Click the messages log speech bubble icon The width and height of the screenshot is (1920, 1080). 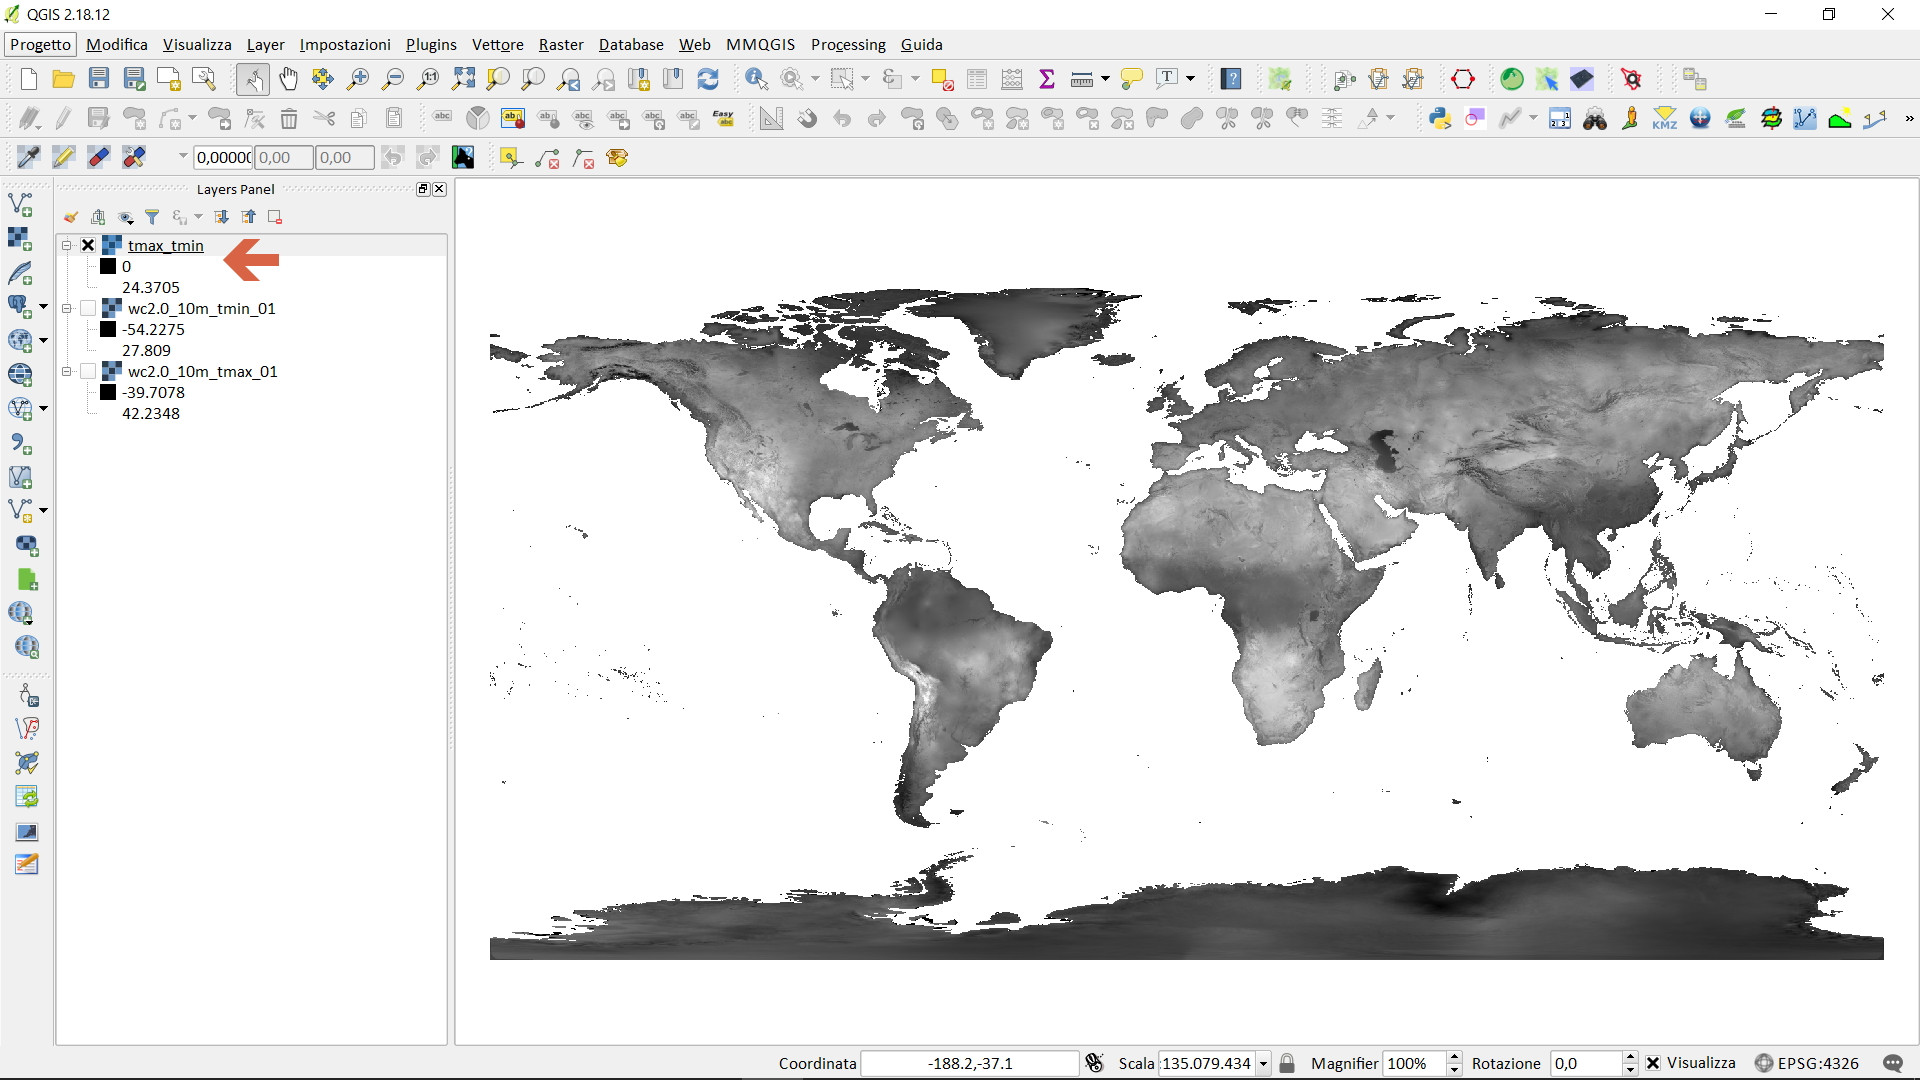click(x=1893, y=1063)
